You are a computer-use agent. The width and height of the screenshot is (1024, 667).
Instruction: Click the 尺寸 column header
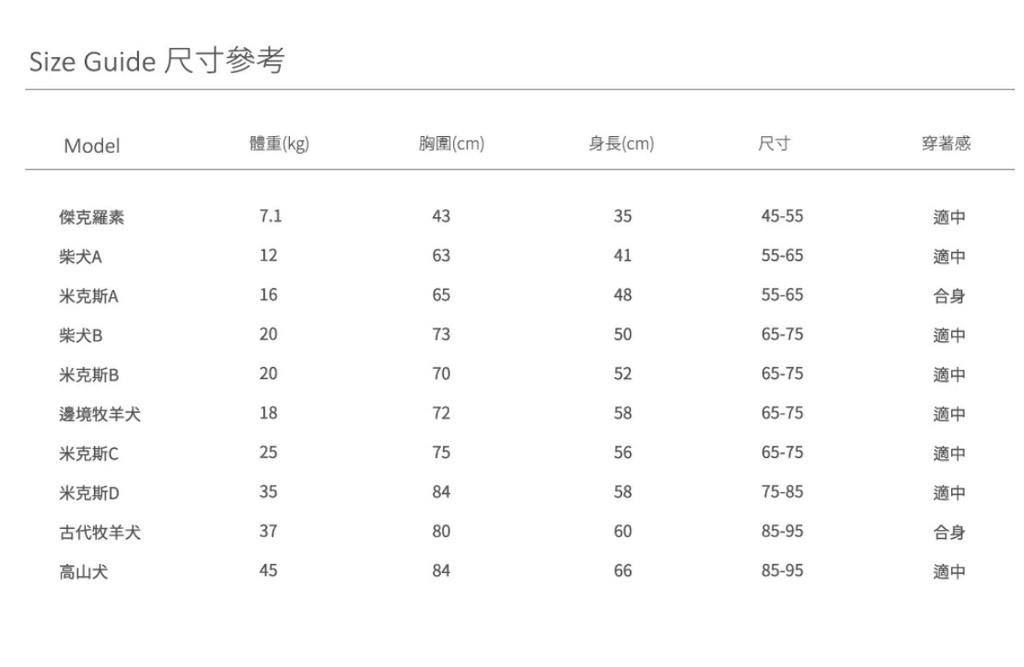[774, 145]
